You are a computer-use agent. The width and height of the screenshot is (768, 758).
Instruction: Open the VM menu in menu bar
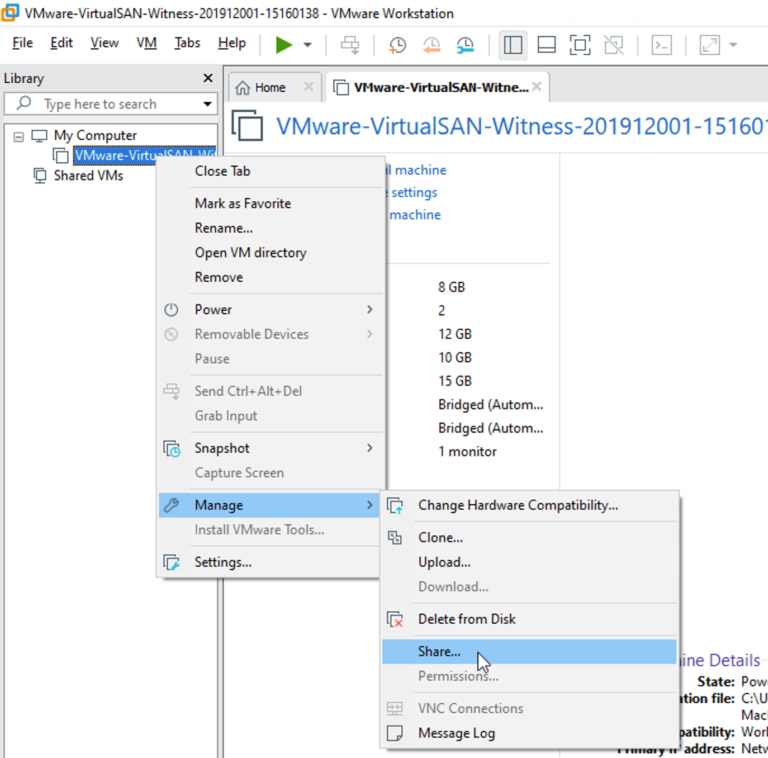[146, 43]
